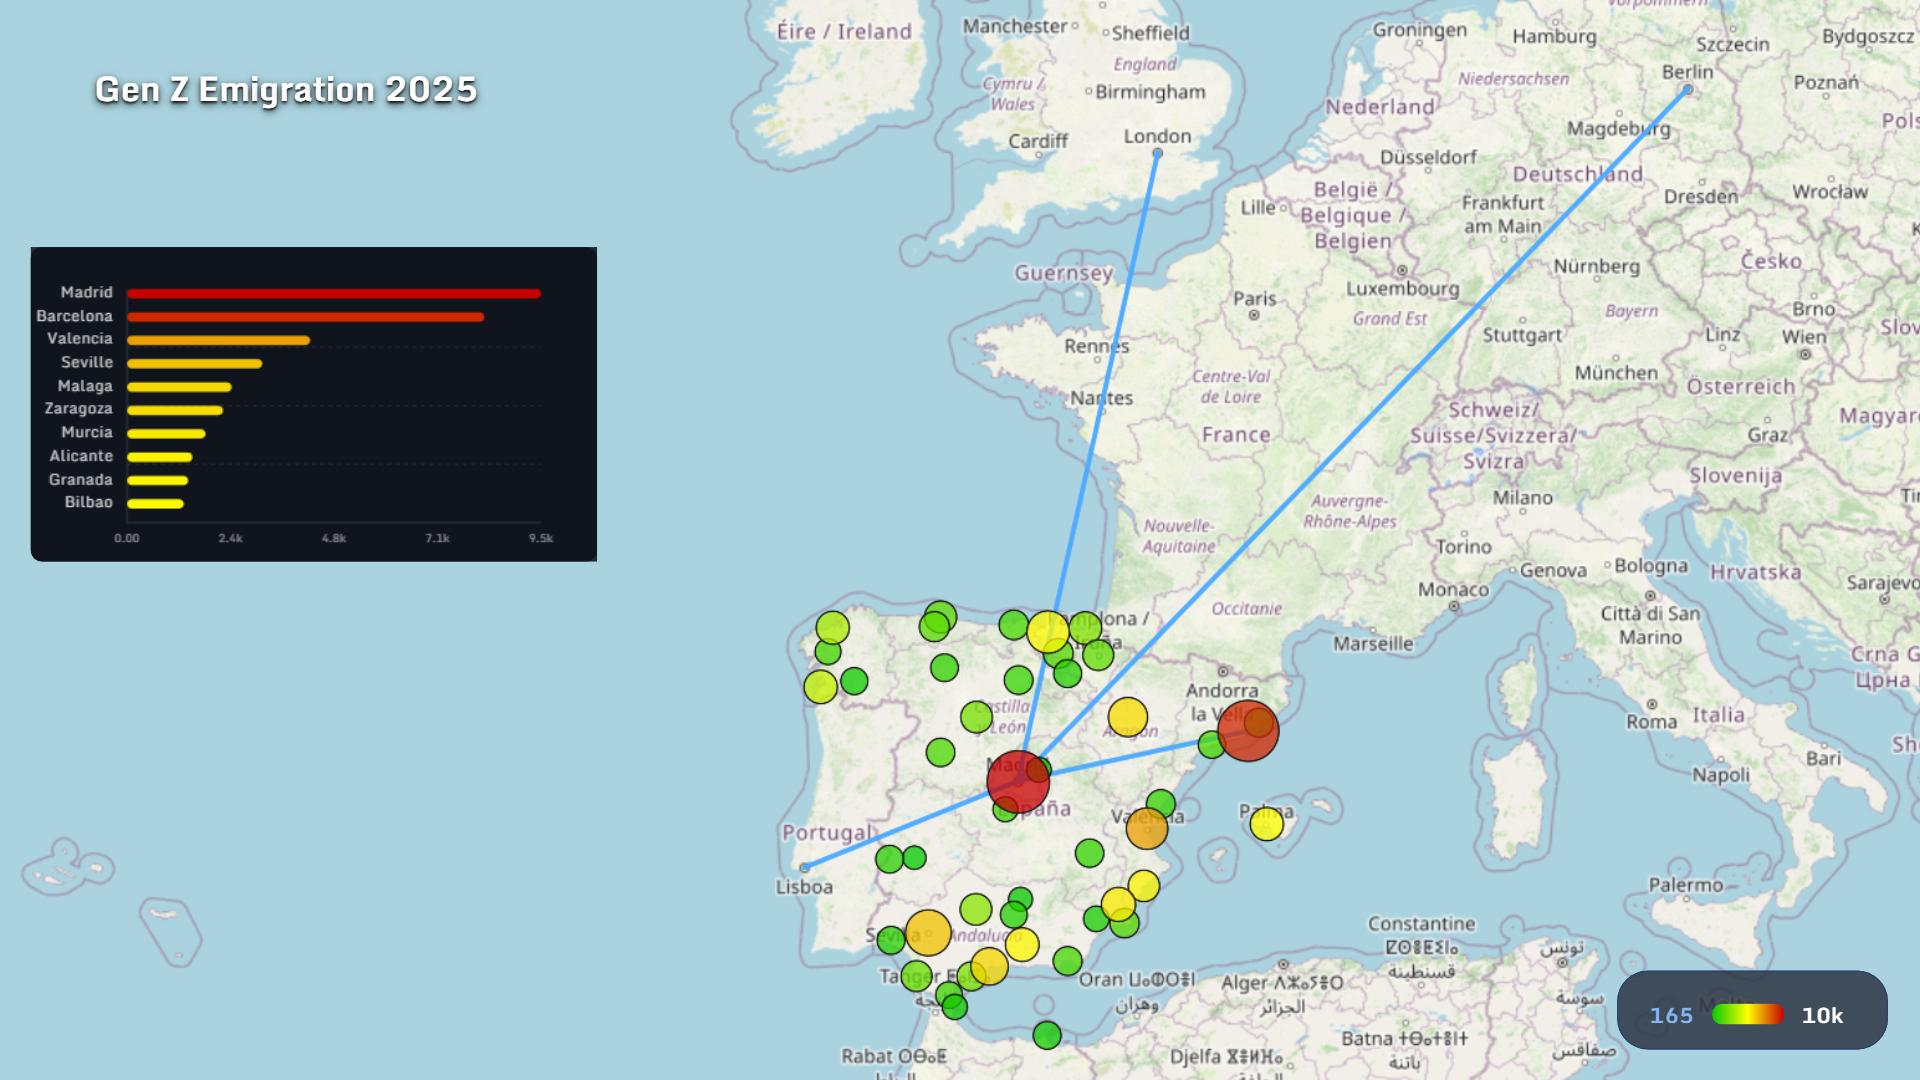Click the legend color gradient bar
Viewport: 1920px width, 1080px height.
[x=1746, y=1015]
